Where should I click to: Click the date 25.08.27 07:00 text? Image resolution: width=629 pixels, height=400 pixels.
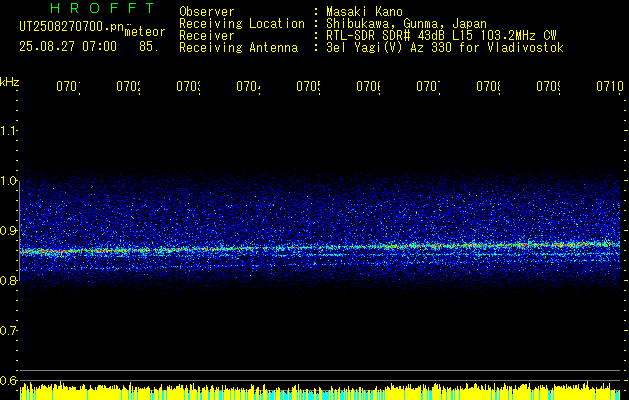(68, 47)
